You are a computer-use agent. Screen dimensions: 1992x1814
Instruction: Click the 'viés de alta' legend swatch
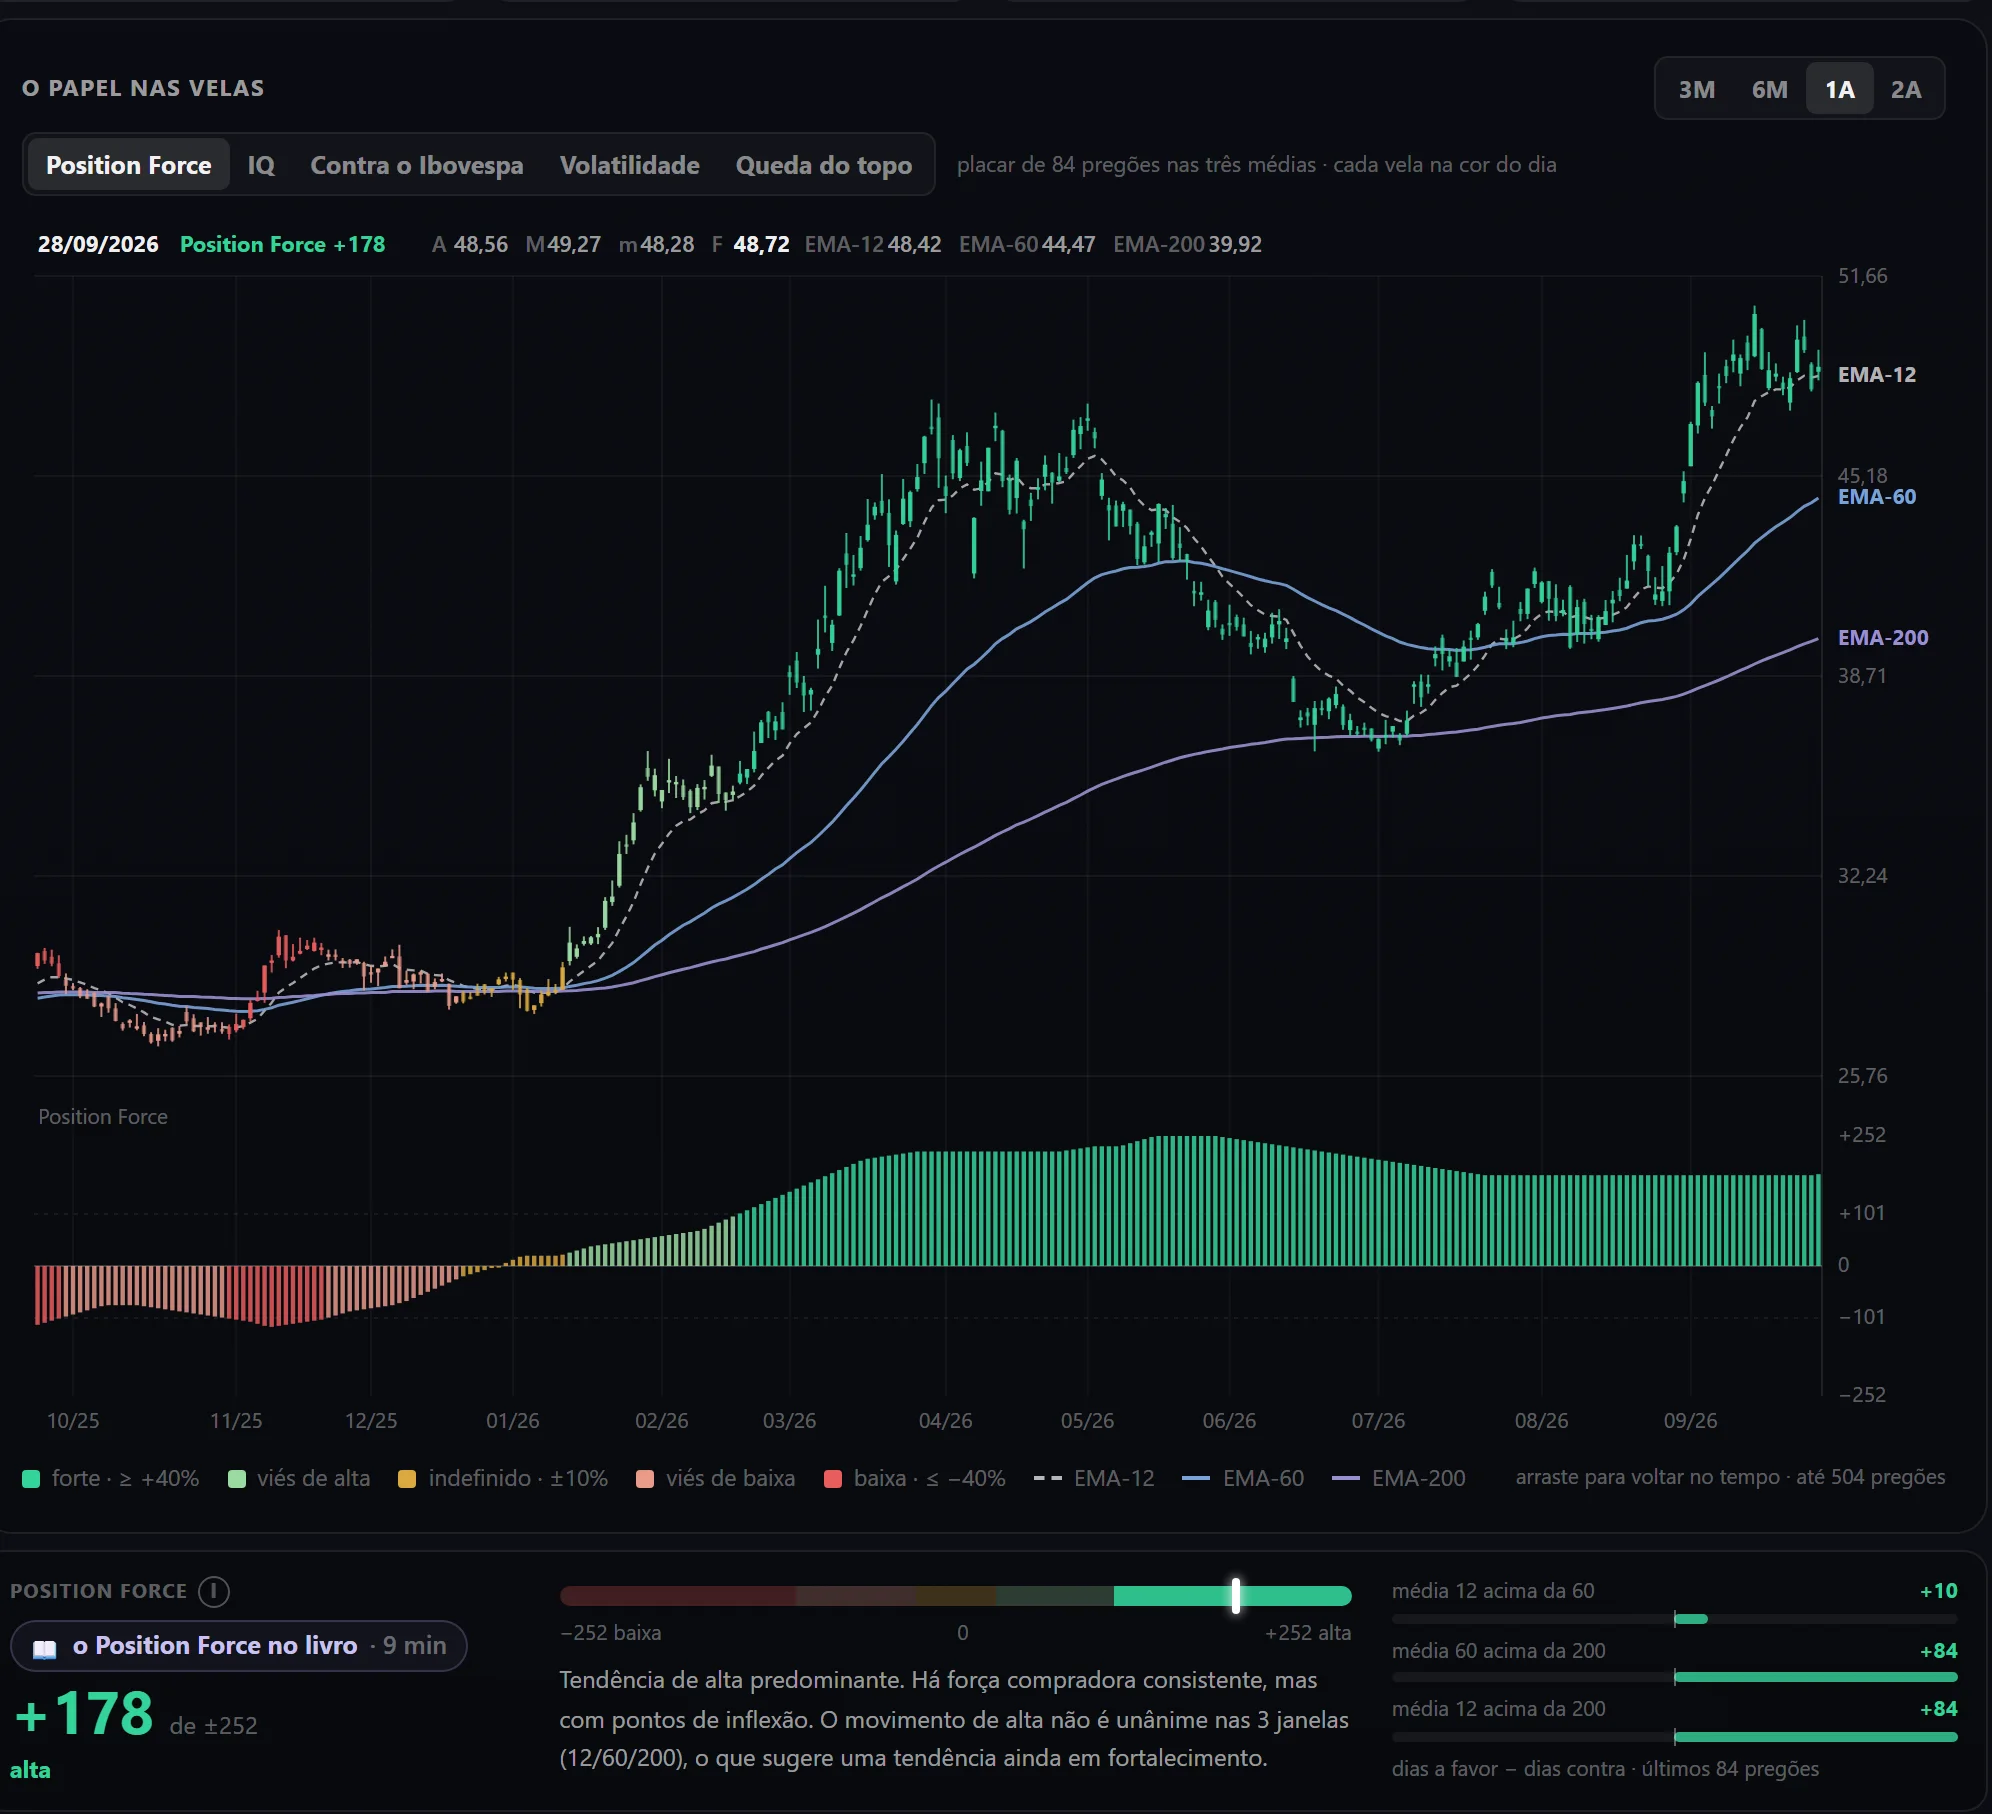(x=237, y=1479)
